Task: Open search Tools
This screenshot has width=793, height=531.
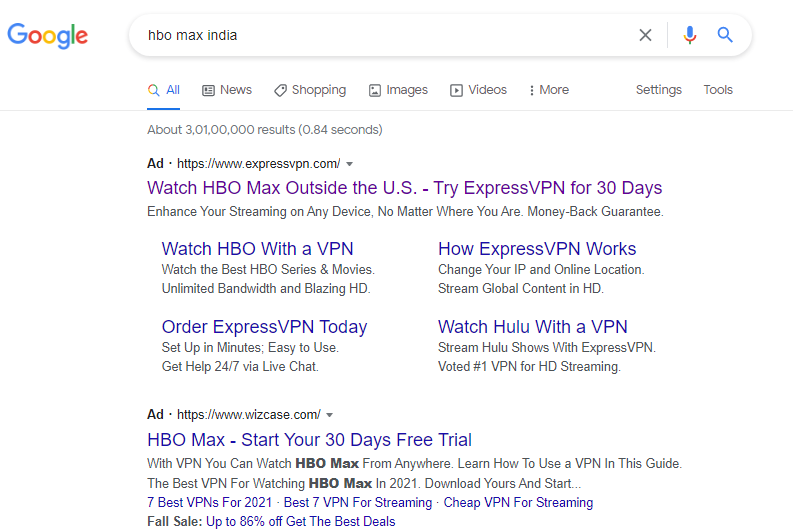Action: click(x=718, y=90)
